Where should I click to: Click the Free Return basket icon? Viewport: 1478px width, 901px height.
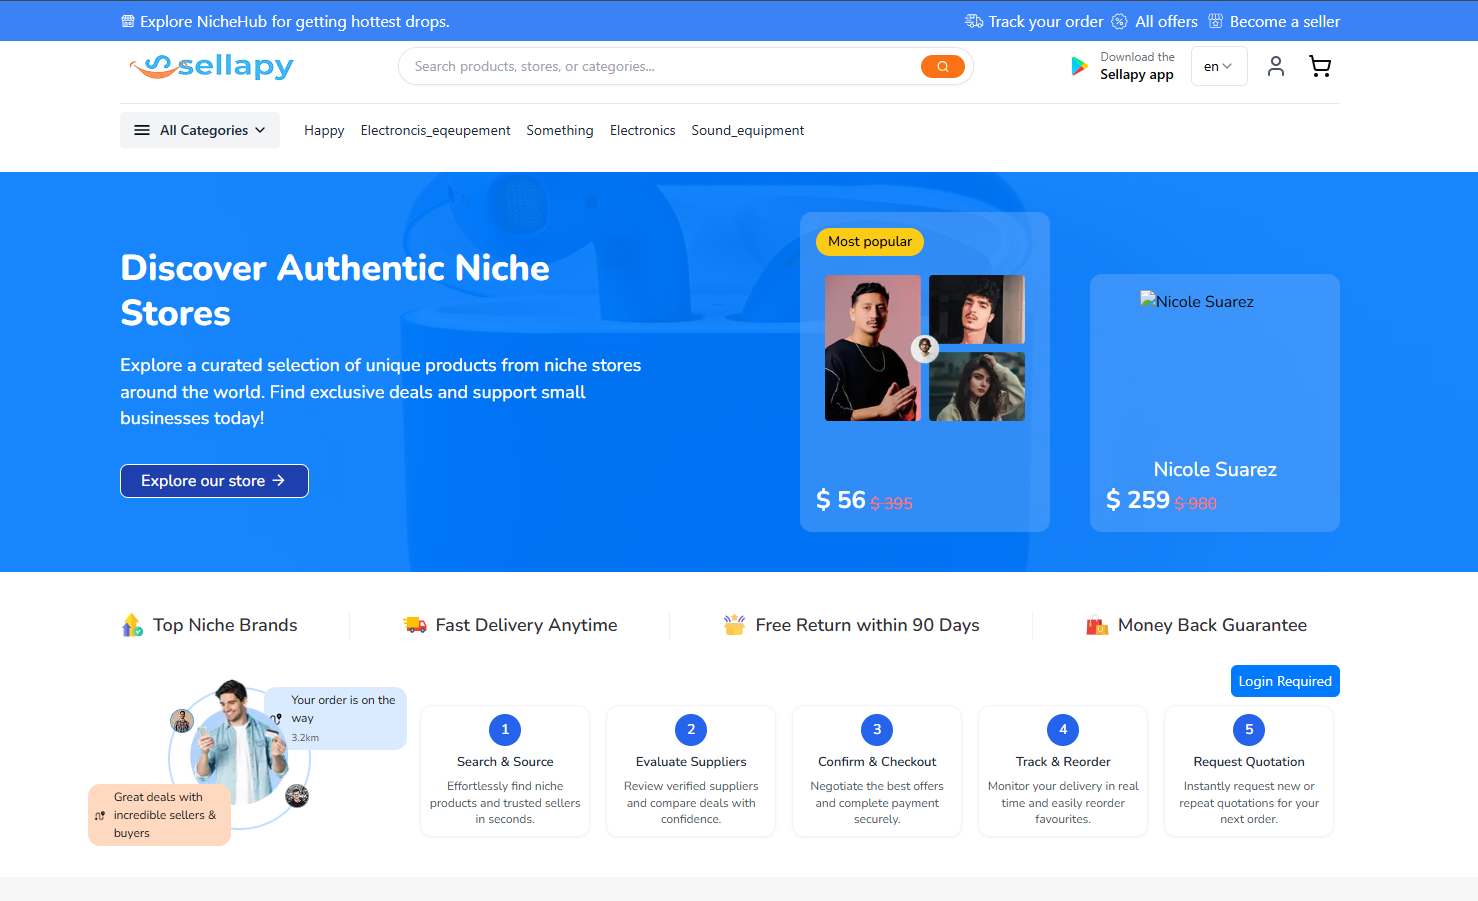pyautogui.click(x=734, y=625)
